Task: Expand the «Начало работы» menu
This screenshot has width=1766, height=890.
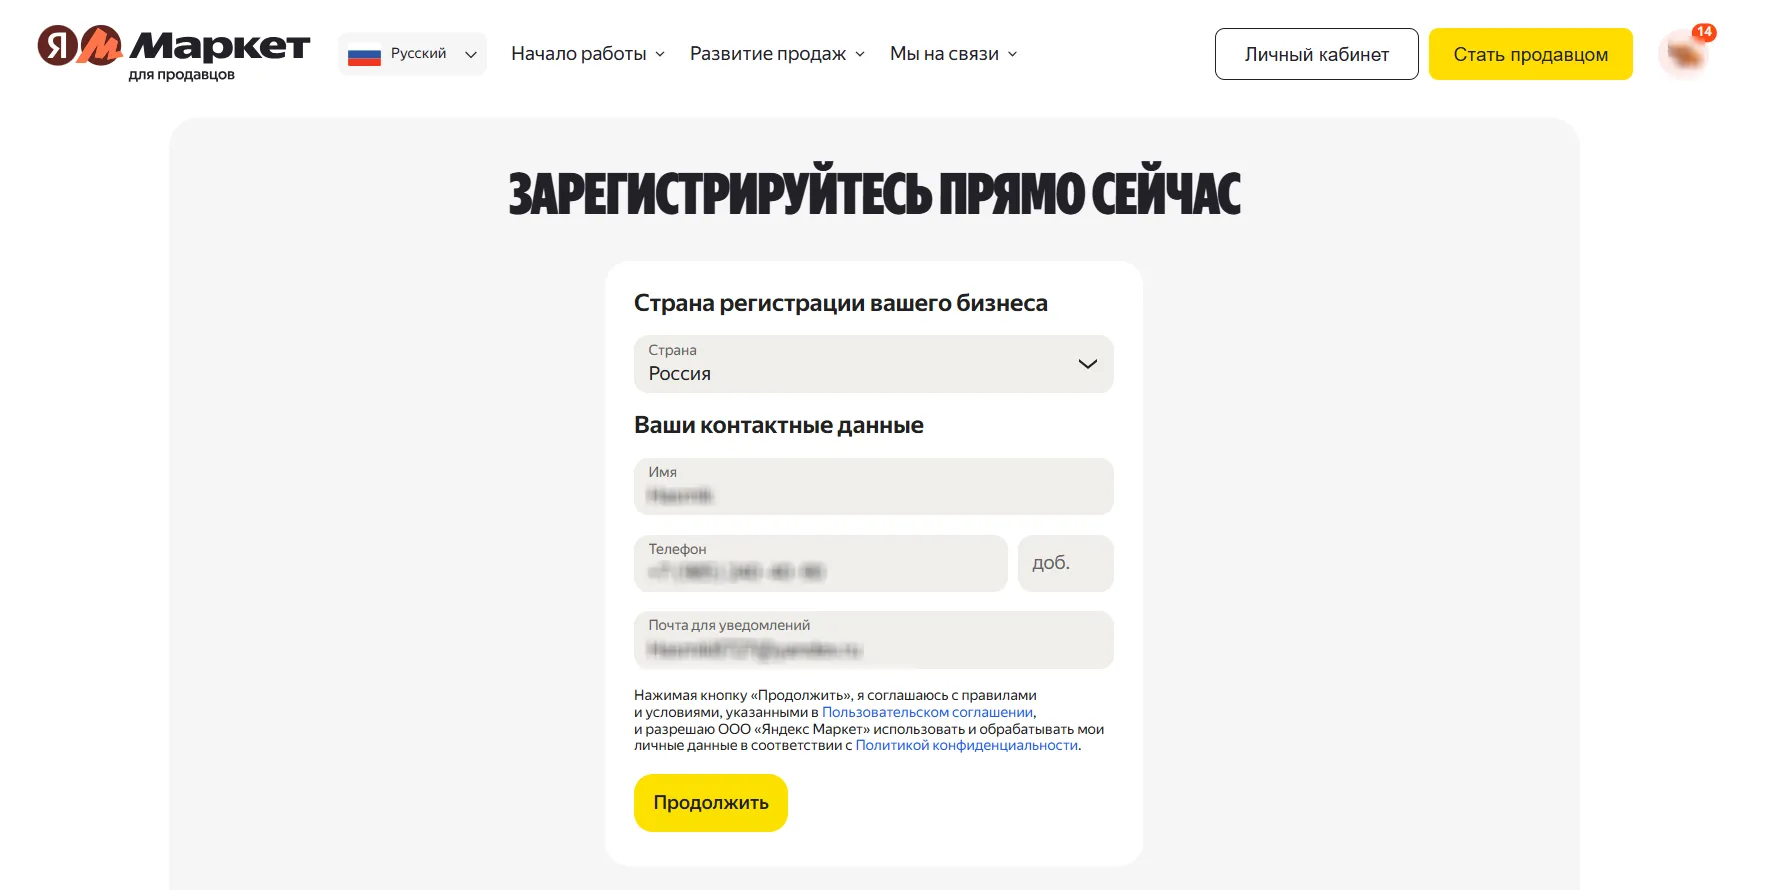Action: click(x=578, y=54)
